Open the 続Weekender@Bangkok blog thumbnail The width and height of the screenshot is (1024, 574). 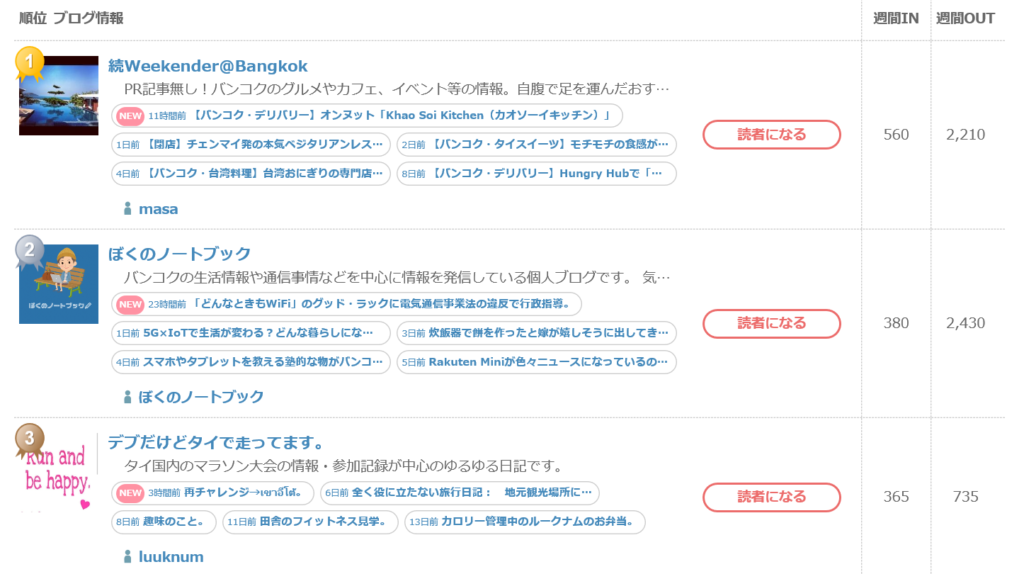tap(59, 95)
